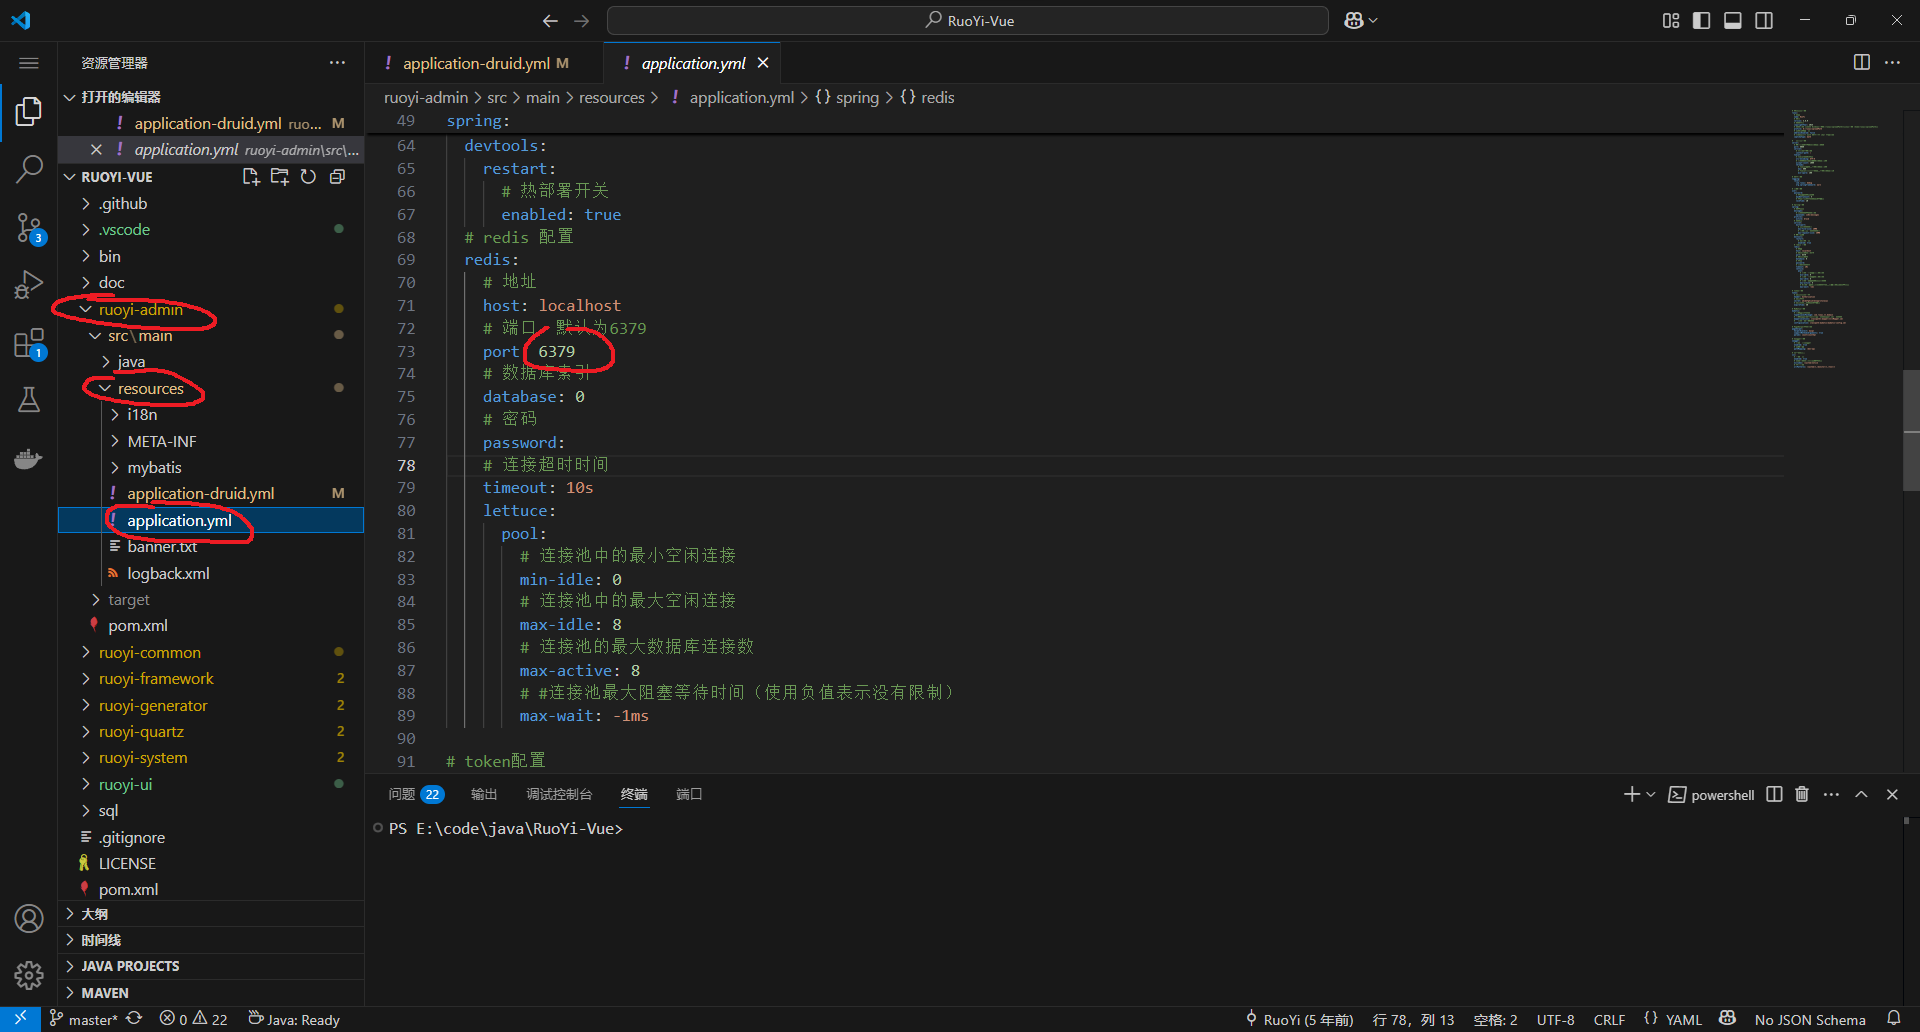
Task: Open the Source Control view
Action: (29, 228)
